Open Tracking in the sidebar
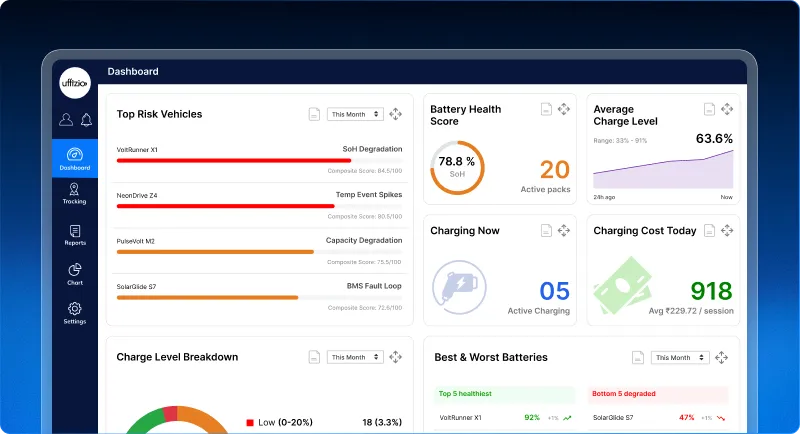This screenshot has width=800, height=434. [74, 194]
